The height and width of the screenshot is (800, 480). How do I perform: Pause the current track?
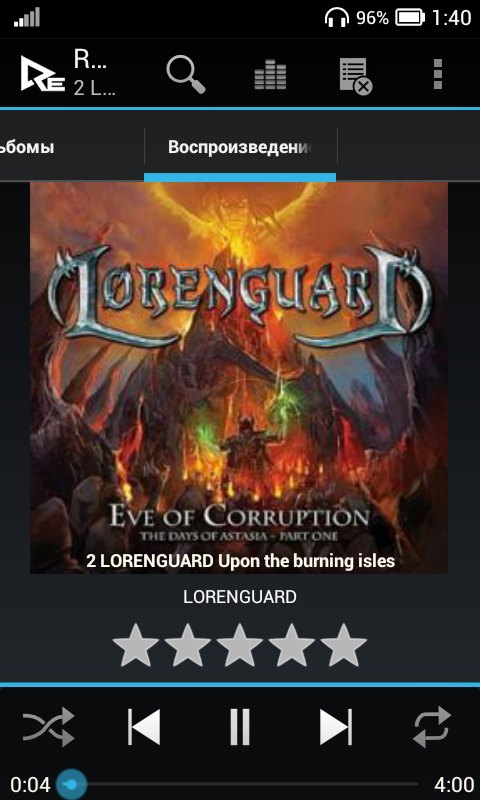pos(239,726)
